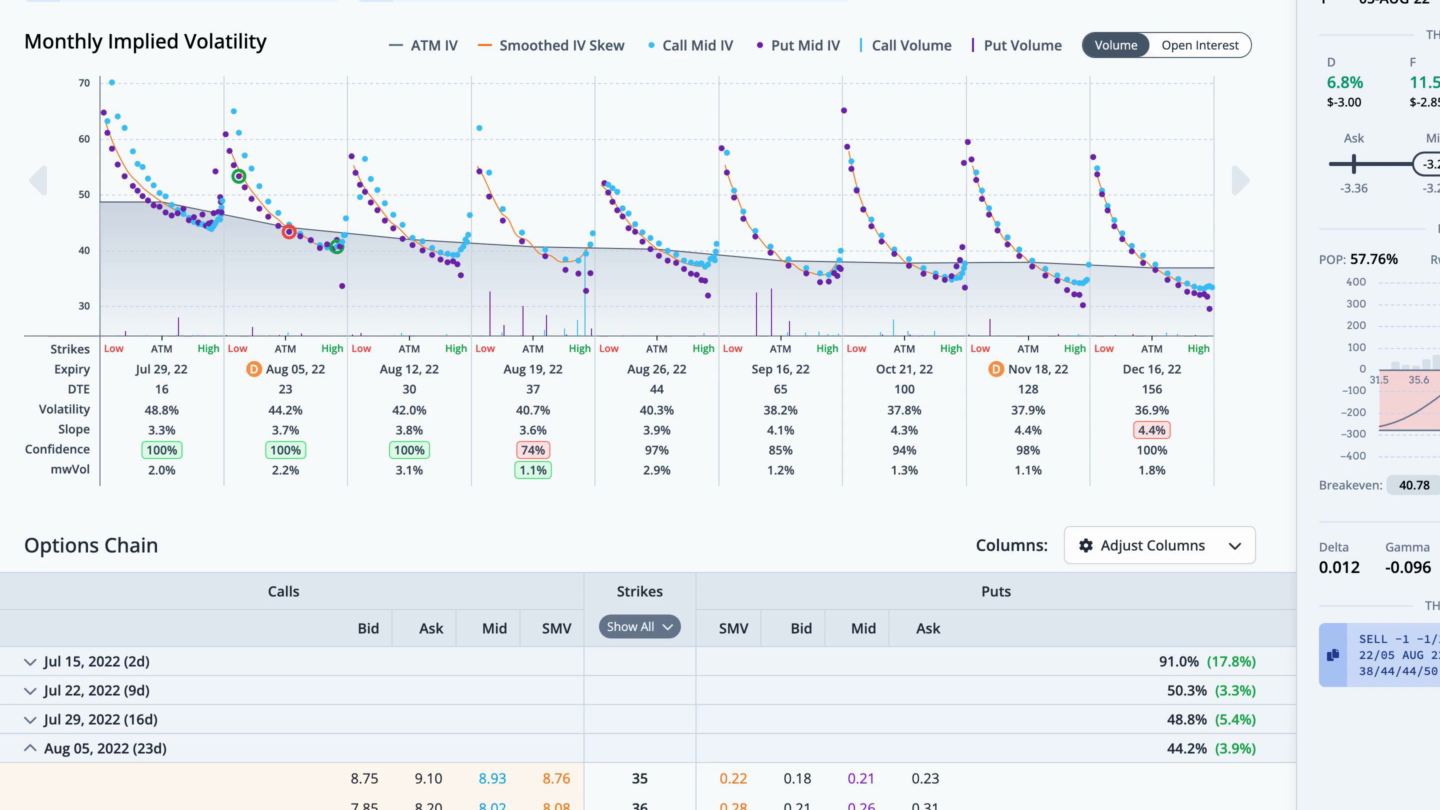1440x810 pixels.
Task: Click the orange D badge beside Aug 05, 22
Action: click(254, 369)
